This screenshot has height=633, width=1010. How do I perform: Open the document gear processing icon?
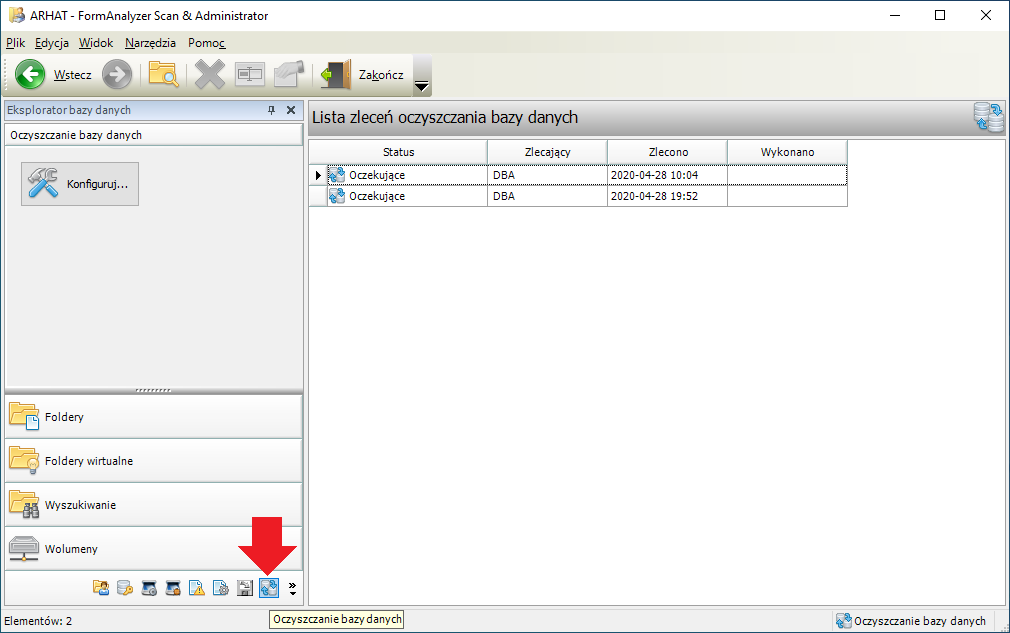point(221,587)
